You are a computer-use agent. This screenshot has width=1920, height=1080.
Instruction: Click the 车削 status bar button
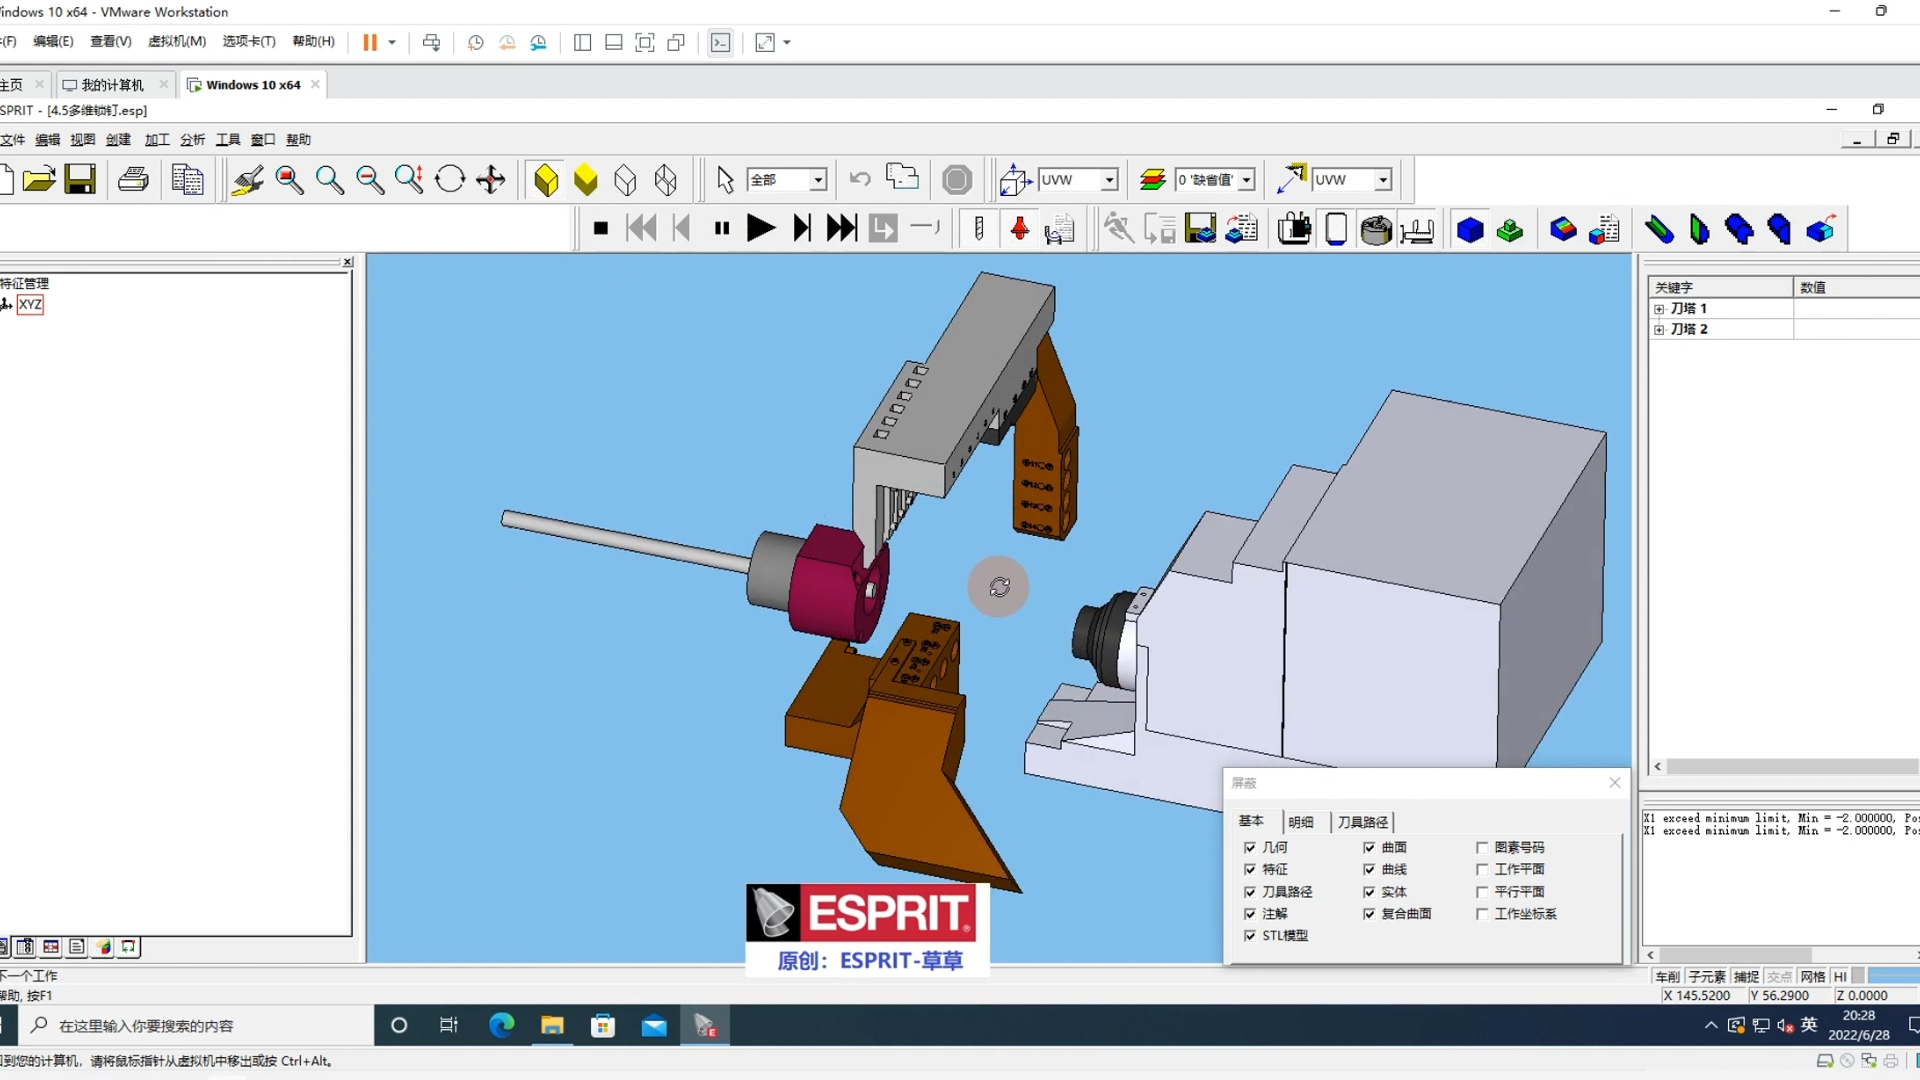1667,976
